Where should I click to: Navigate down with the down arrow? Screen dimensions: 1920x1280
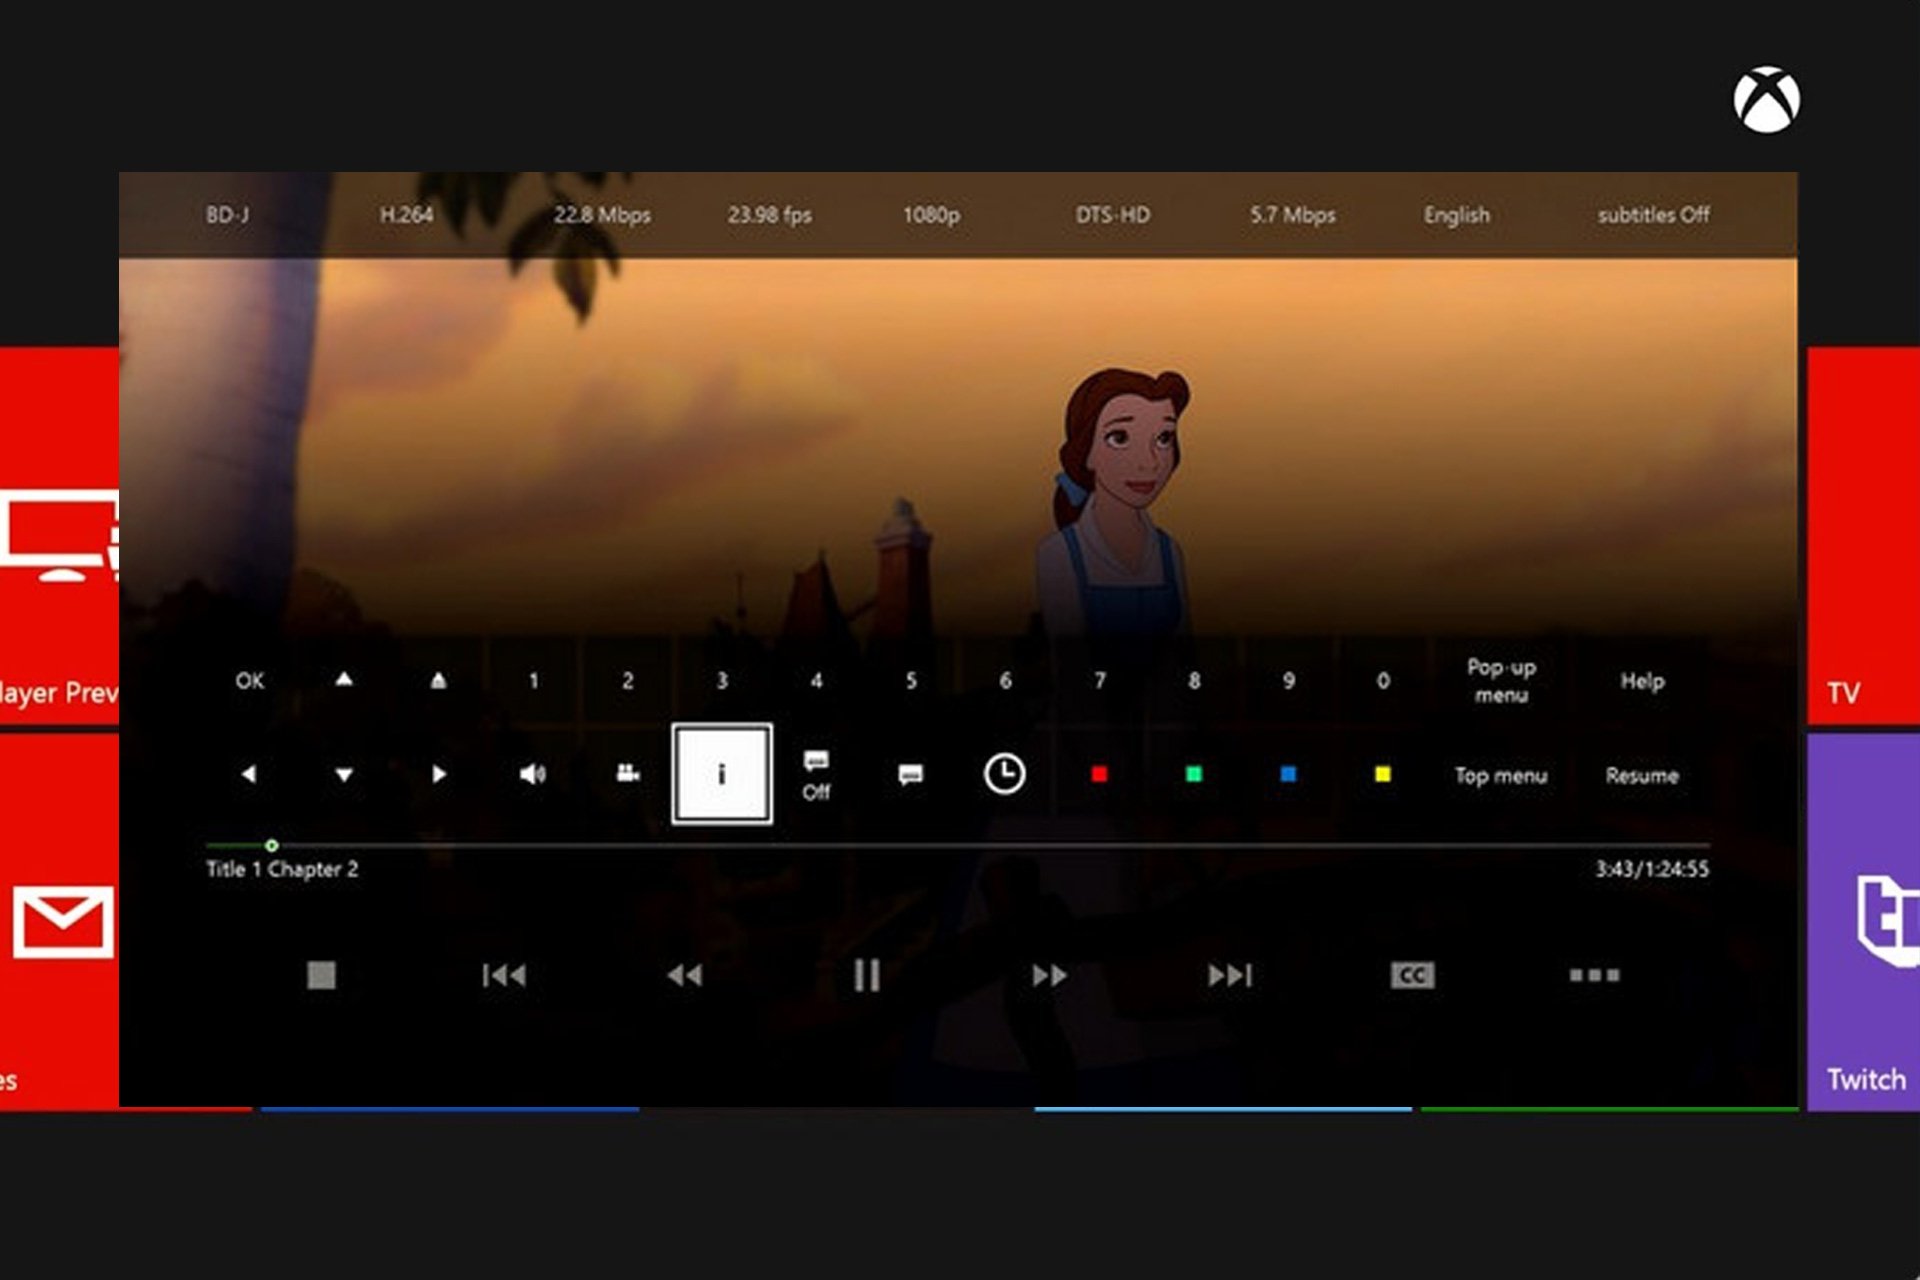[x=344, y=775]
